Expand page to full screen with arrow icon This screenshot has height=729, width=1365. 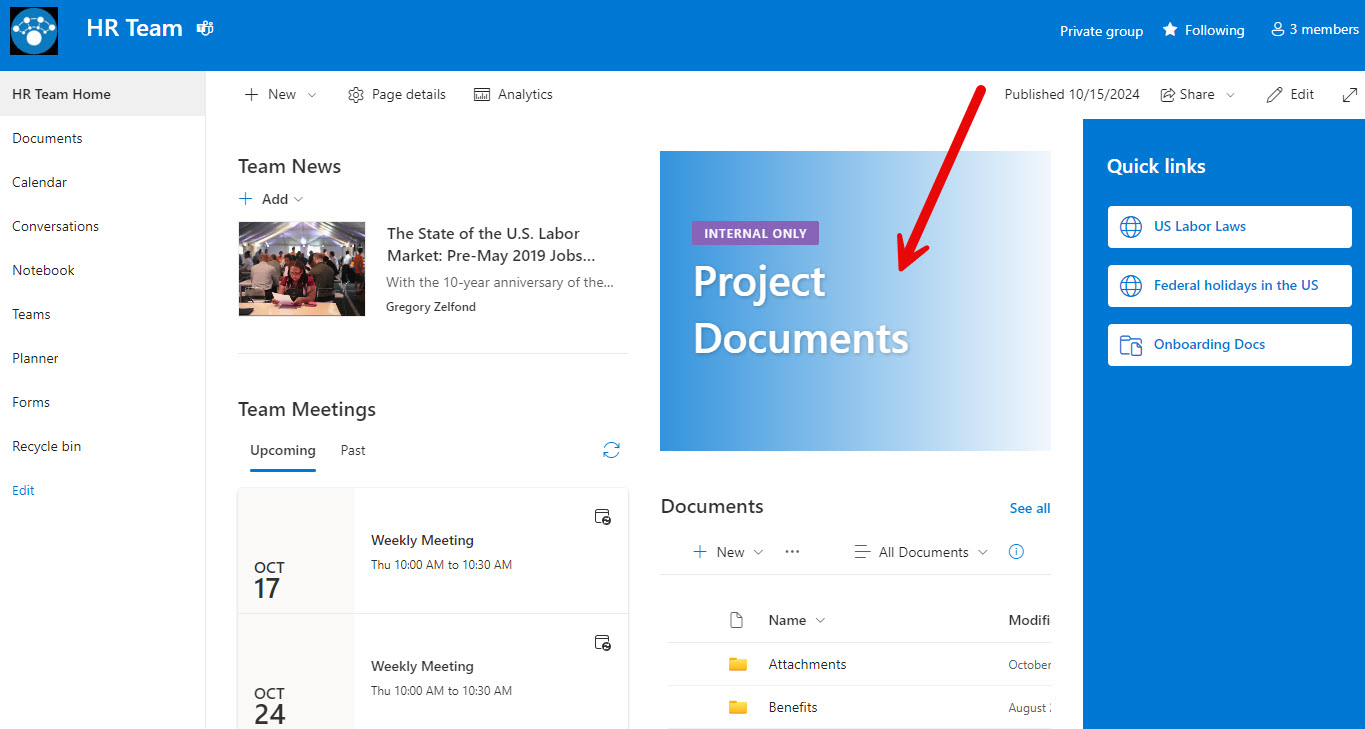[1350, 95]
